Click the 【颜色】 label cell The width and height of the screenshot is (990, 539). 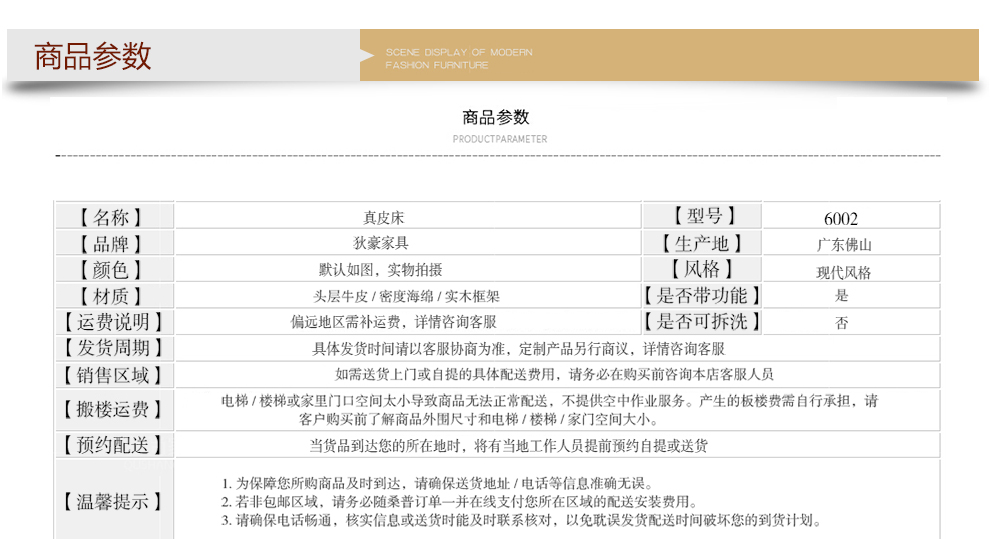click(112, 270)
